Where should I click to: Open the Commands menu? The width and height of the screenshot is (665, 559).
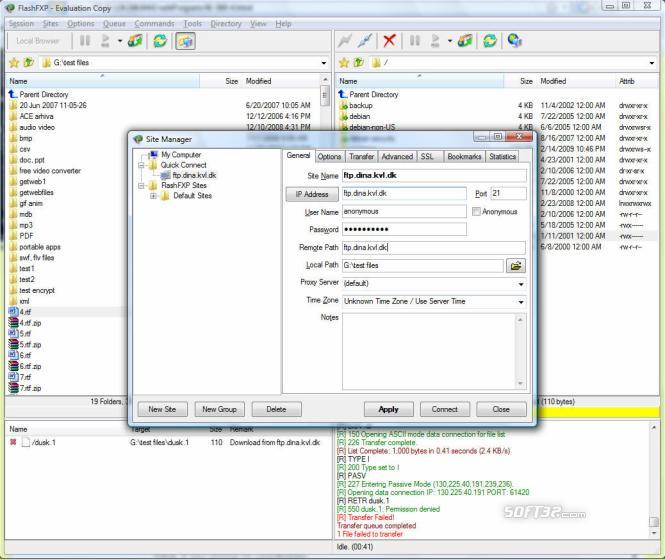pos(154,24)
